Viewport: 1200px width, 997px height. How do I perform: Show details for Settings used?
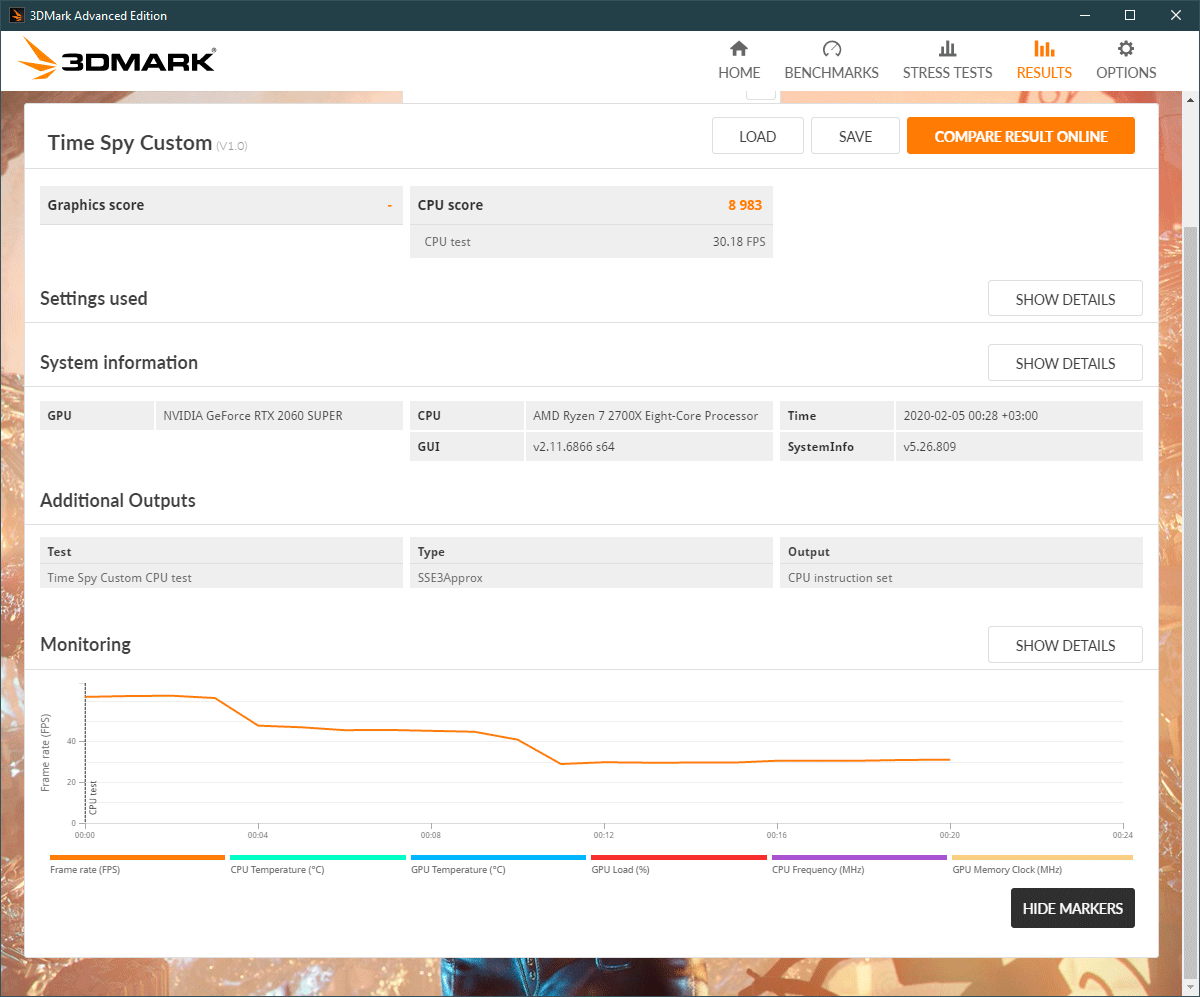(1065, 298)
